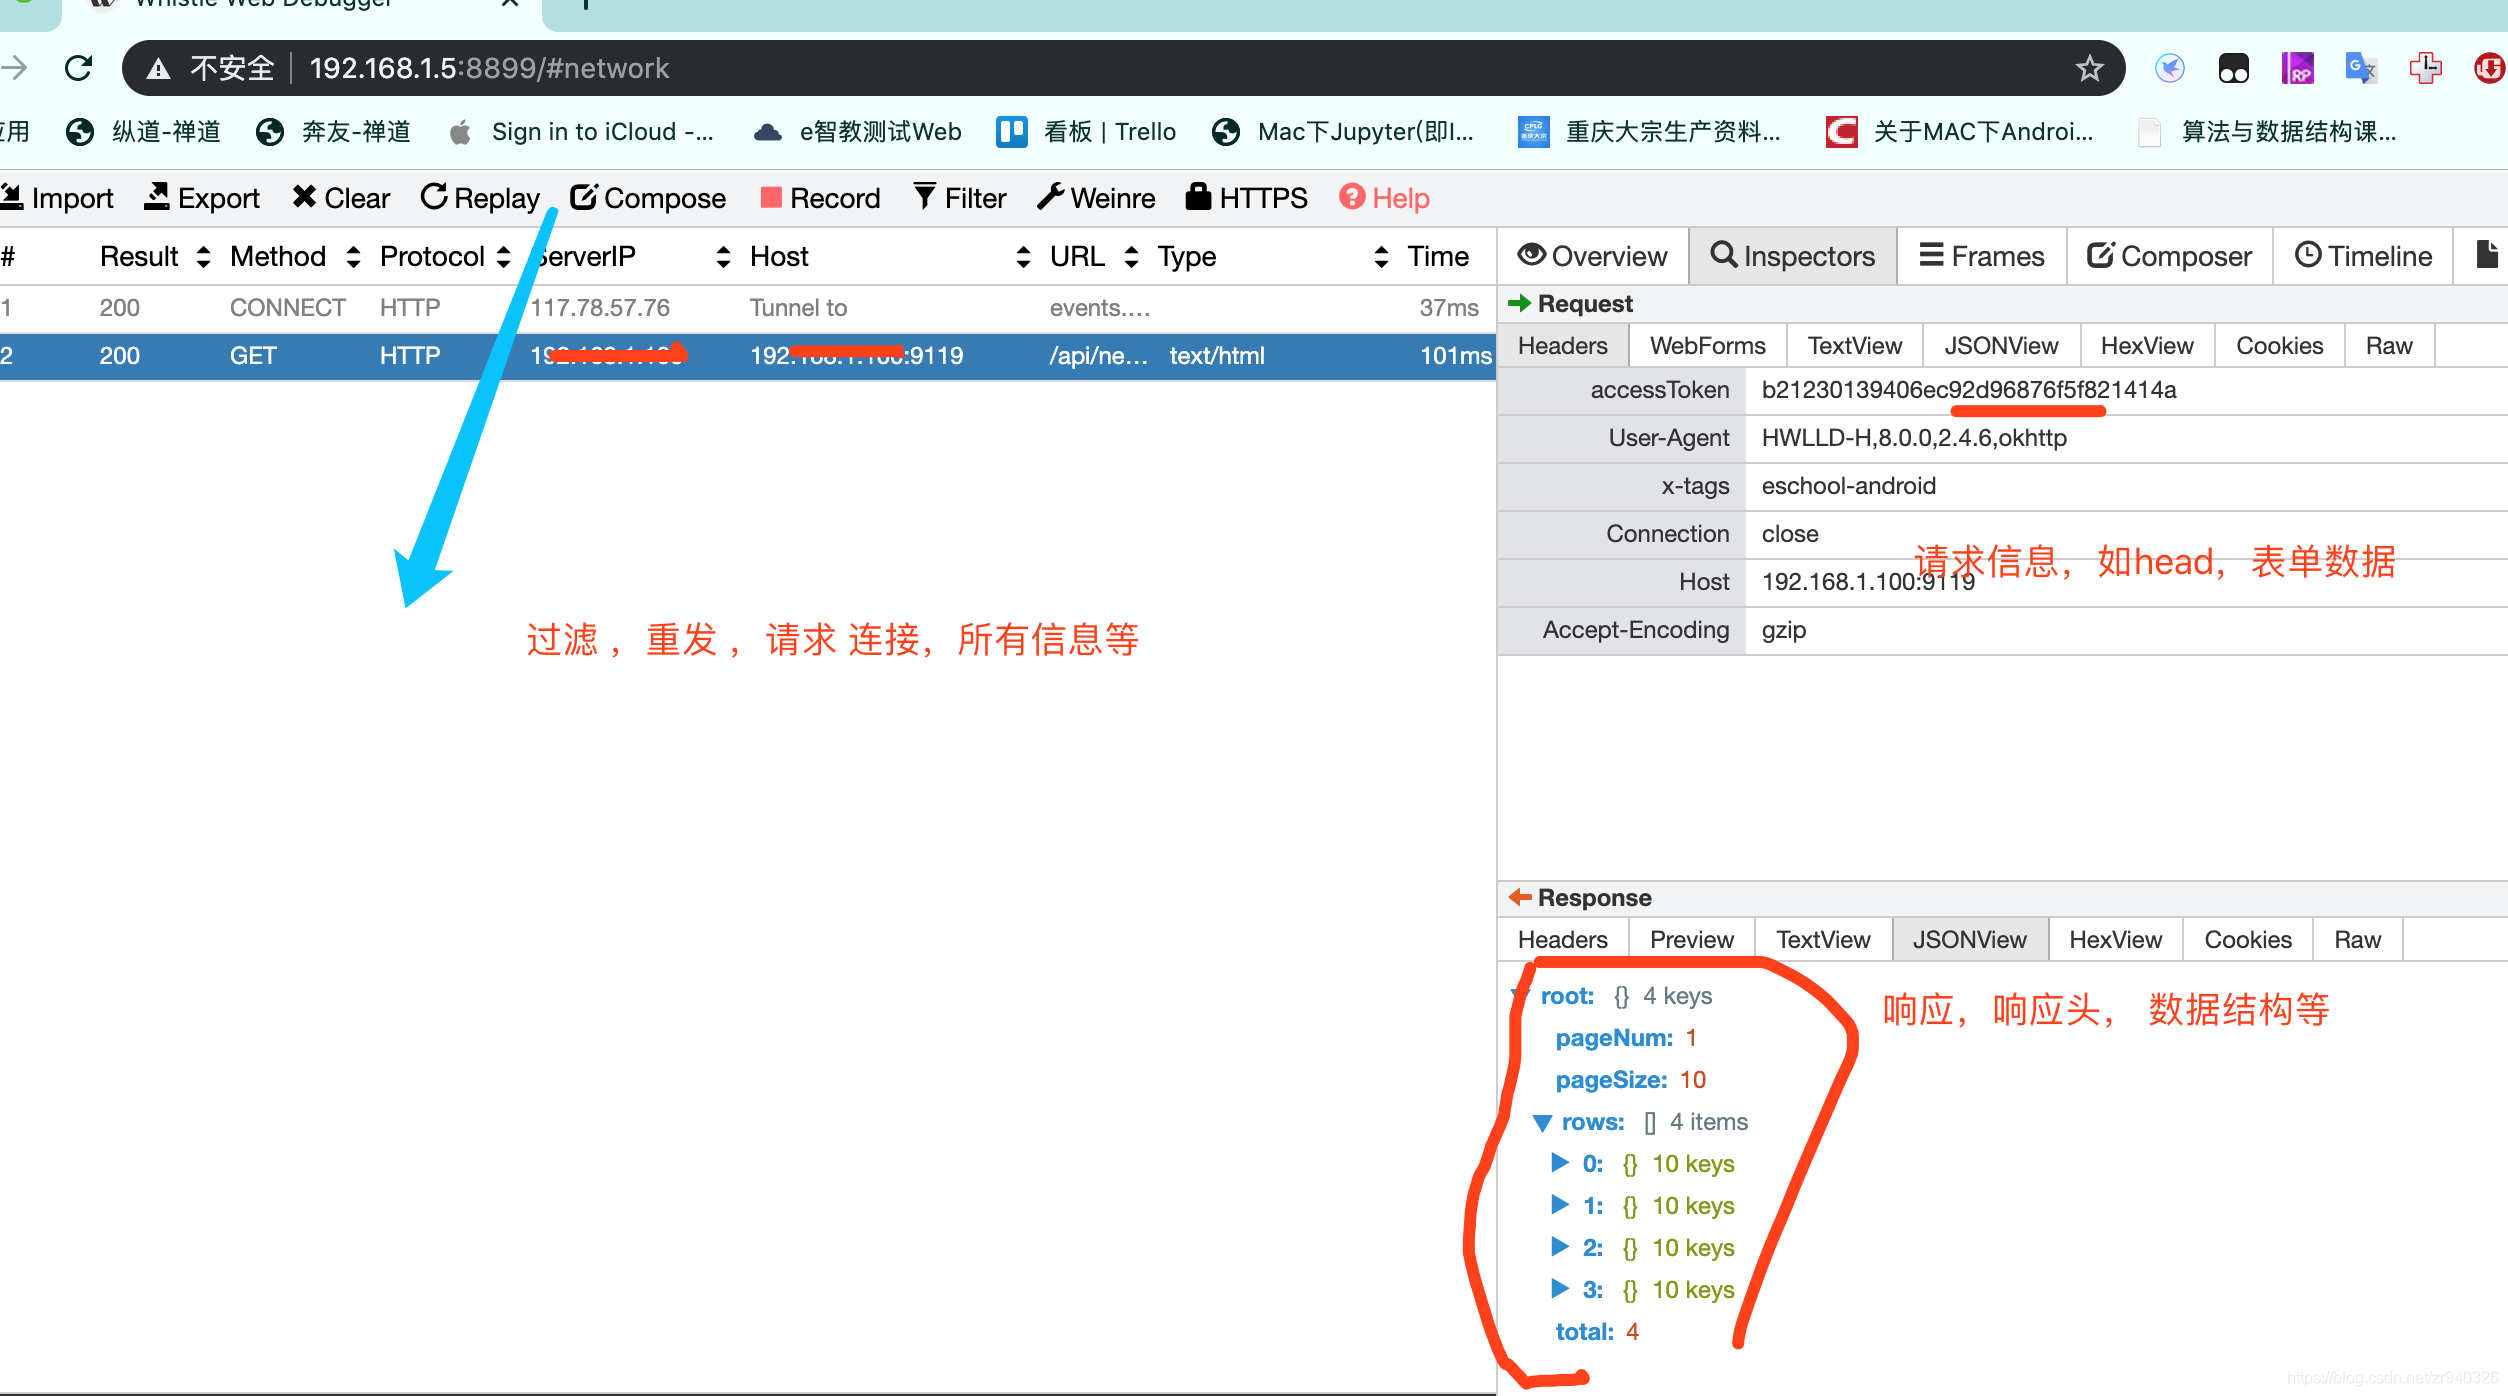Screen dimensions: 2508x1396
Task: Clear captured sessions with Clear
Action: tap(341, 198)
